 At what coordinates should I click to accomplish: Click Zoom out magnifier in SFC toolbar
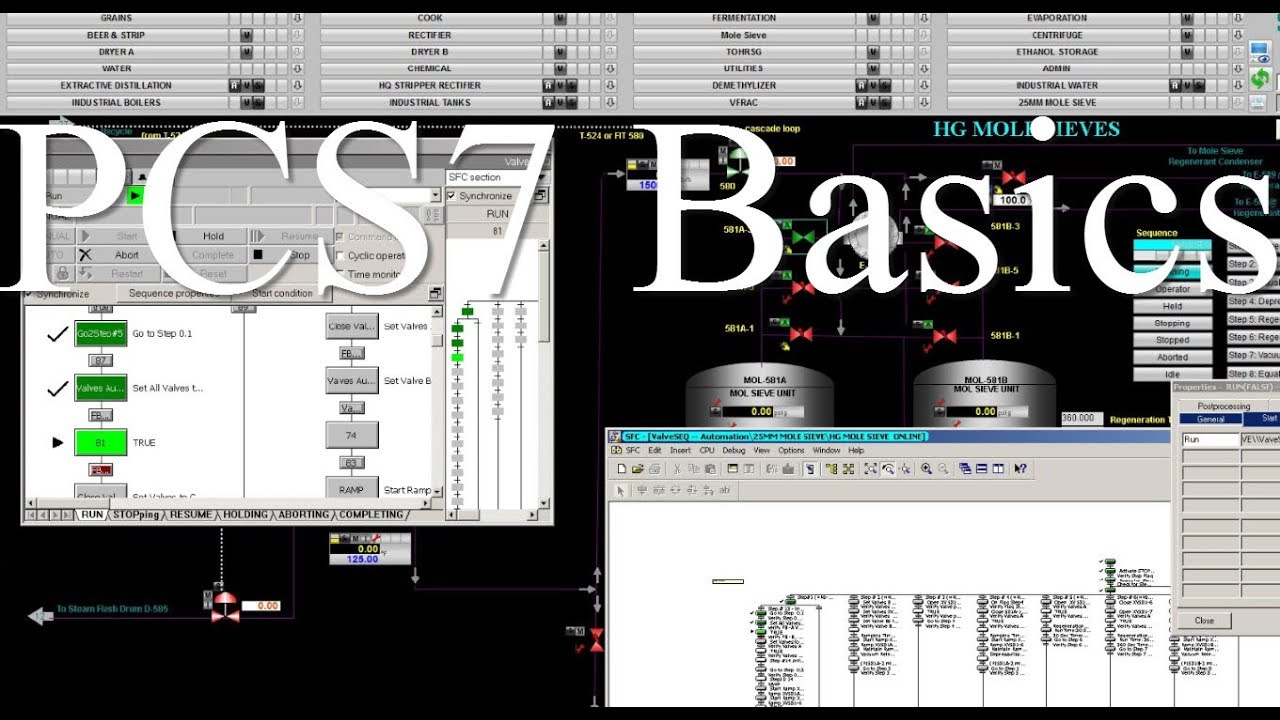(x=943, y=468)
